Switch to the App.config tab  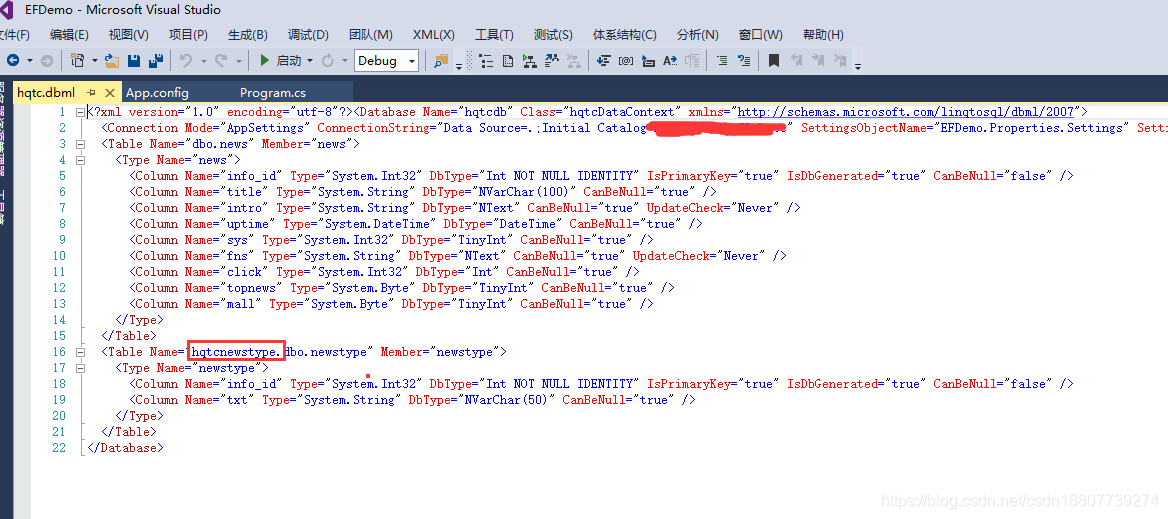pos(157,93)
